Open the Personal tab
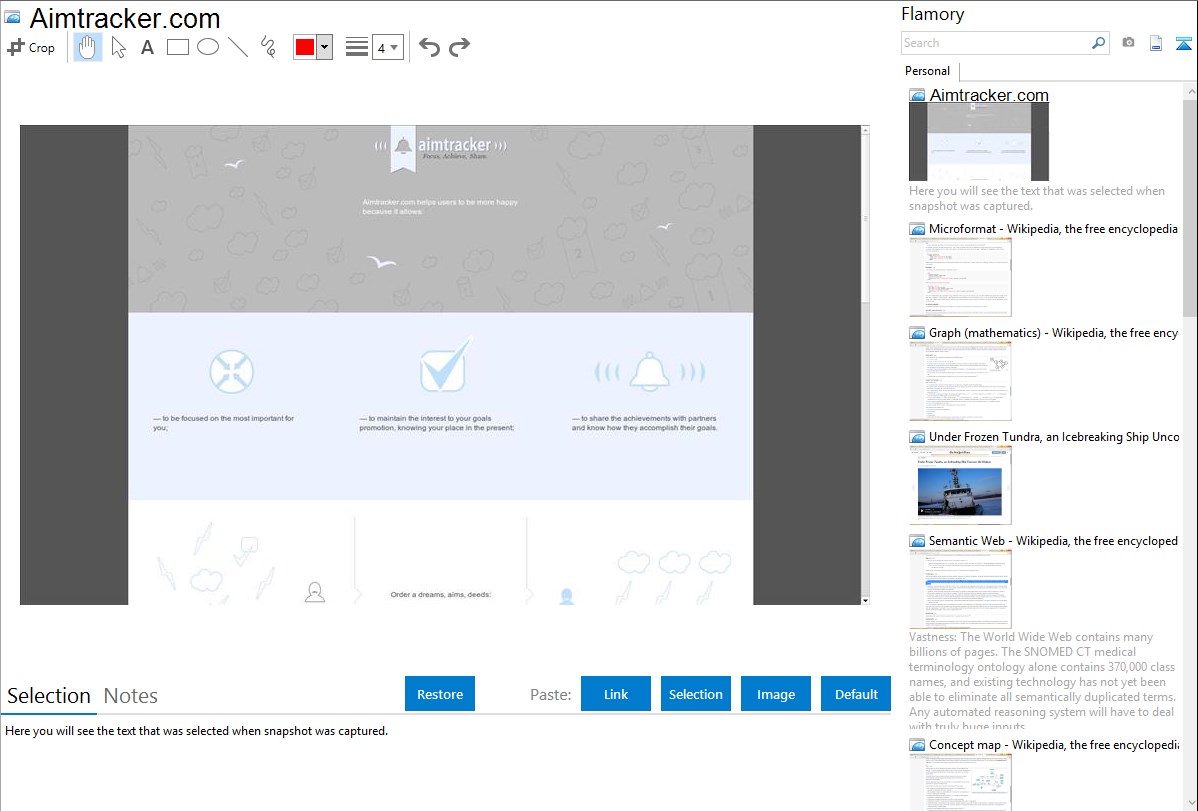The height and width of the screenshot is (811, 1198). [x=928, y=71]
